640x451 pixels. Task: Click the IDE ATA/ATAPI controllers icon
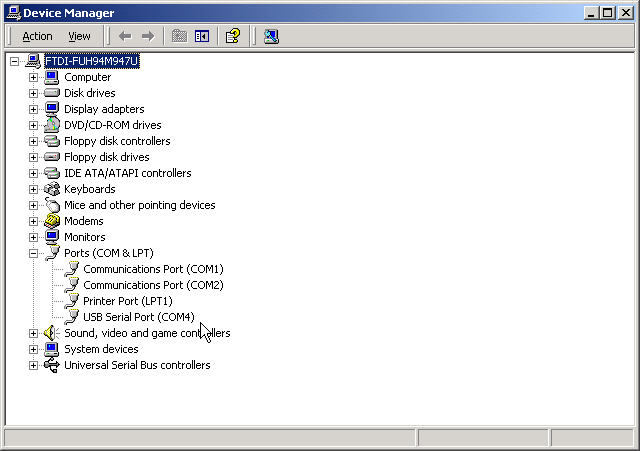coord(51,173)
